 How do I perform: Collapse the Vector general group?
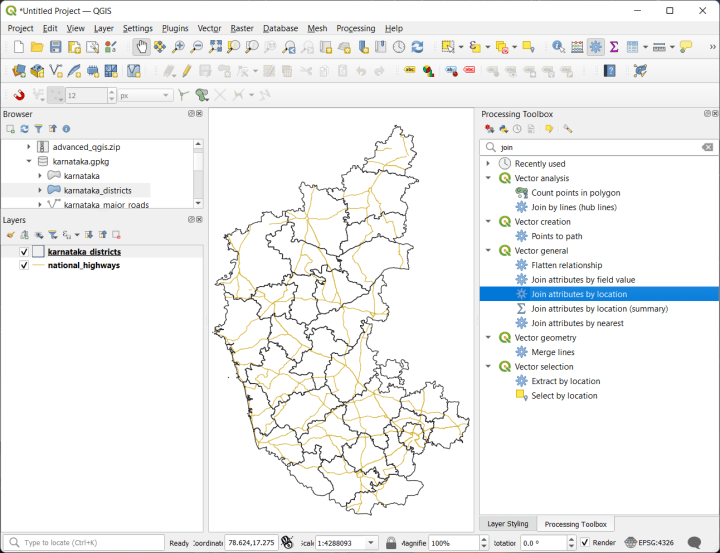point(488,251)
